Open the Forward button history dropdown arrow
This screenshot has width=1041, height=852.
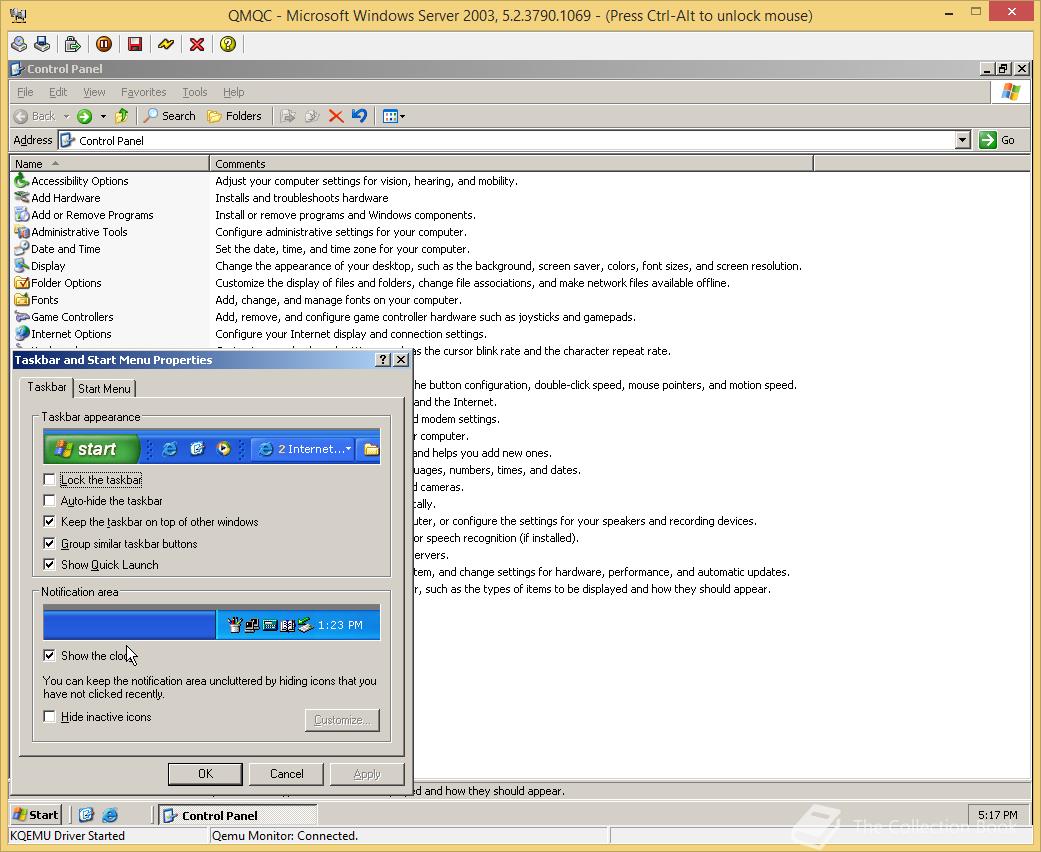click(103, 116)
